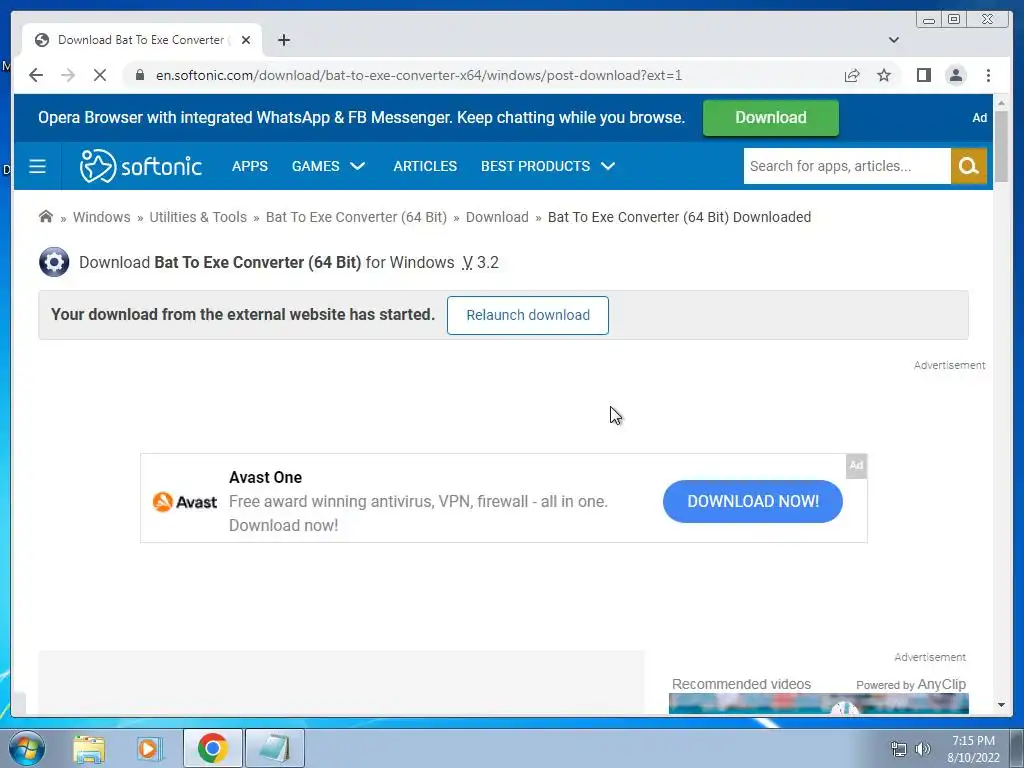The image size is (1024, 768).
Task: Open Bat To Exe Converter (64 Bit) breadcrumb
Action: 356,217
